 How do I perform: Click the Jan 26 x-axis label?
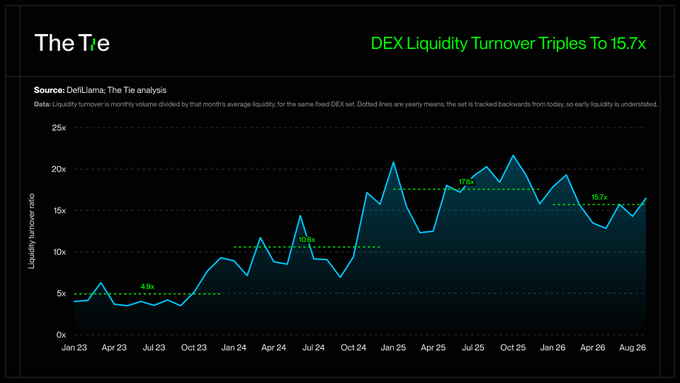tap(553, 348)
